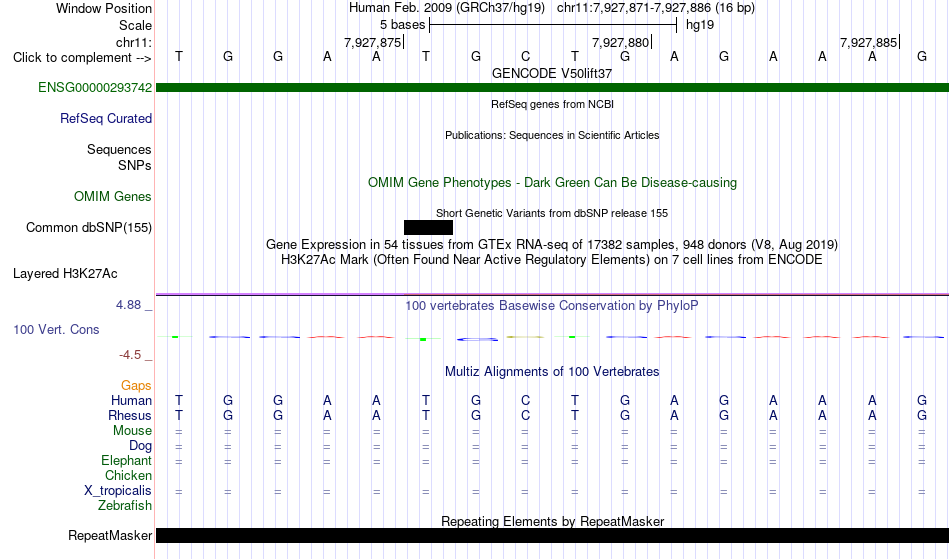Click the Sequences track label

click(119, 150)
